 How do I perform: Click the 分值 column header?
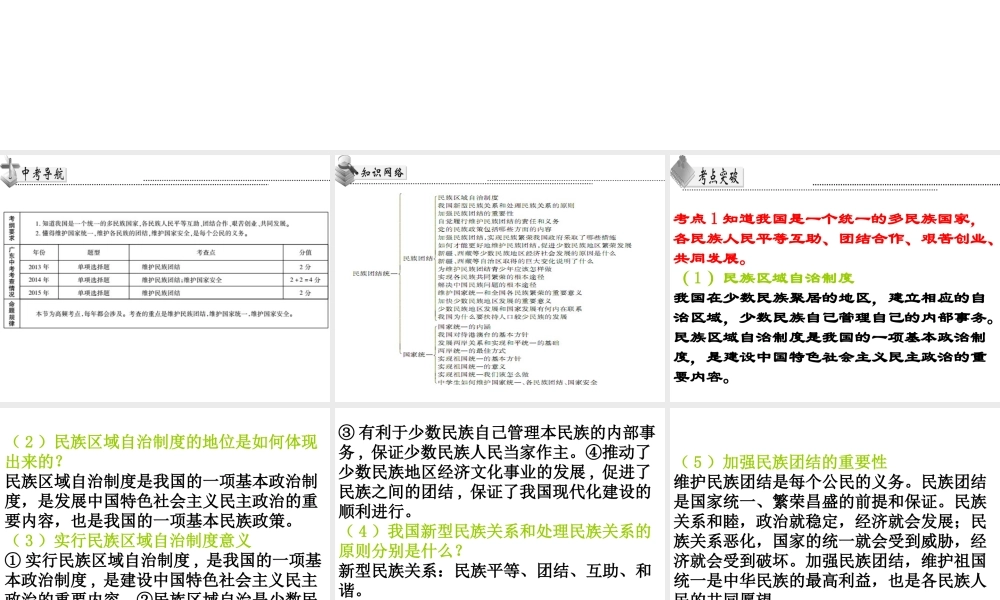[305, 252]
